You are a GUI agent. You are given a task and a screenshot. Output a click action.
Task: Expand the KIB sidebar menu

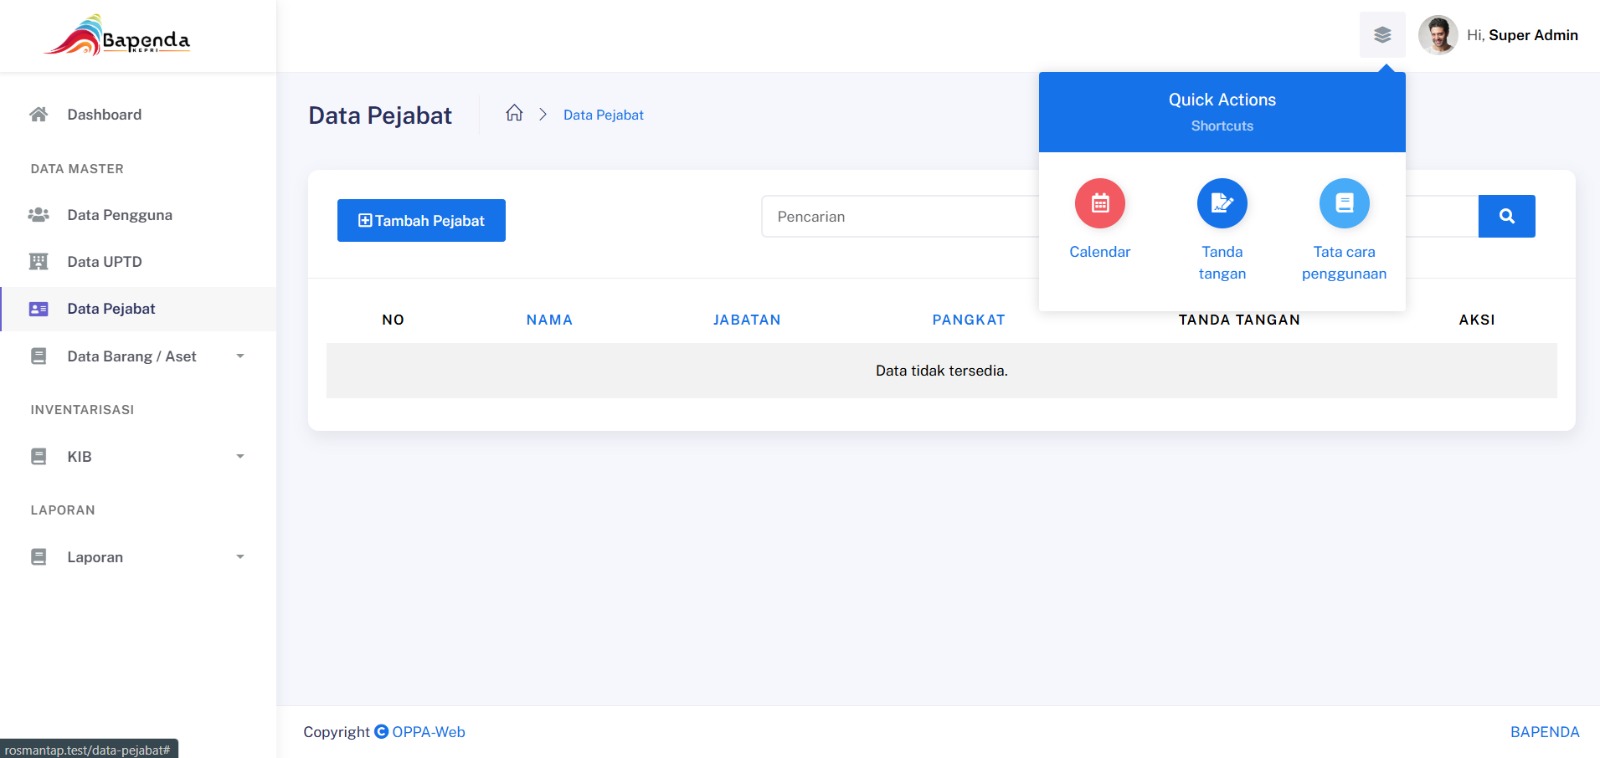pos(138,456)
